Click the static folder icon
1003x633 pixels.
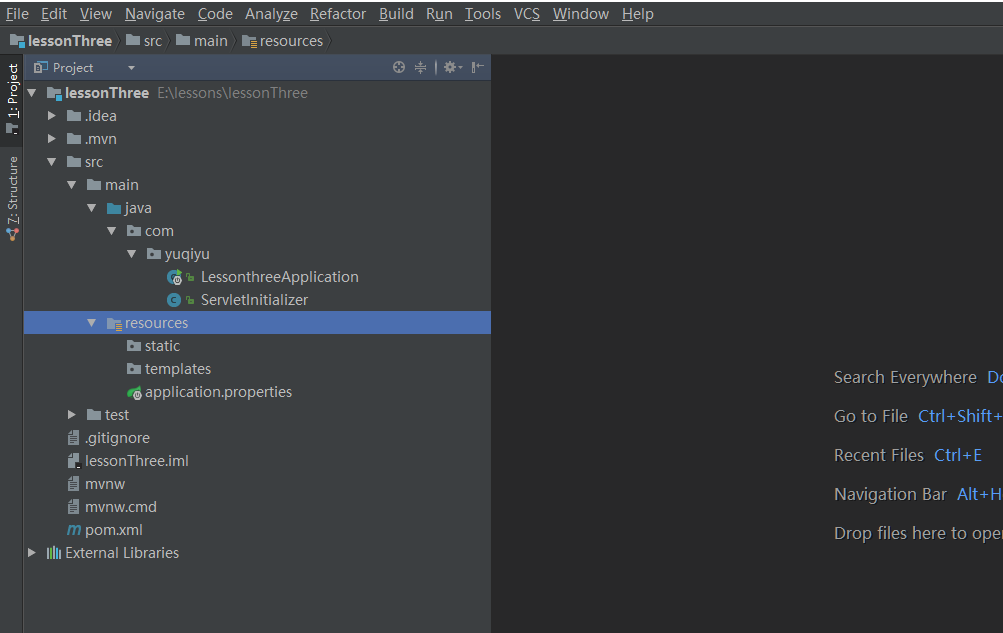click(134, 346)
